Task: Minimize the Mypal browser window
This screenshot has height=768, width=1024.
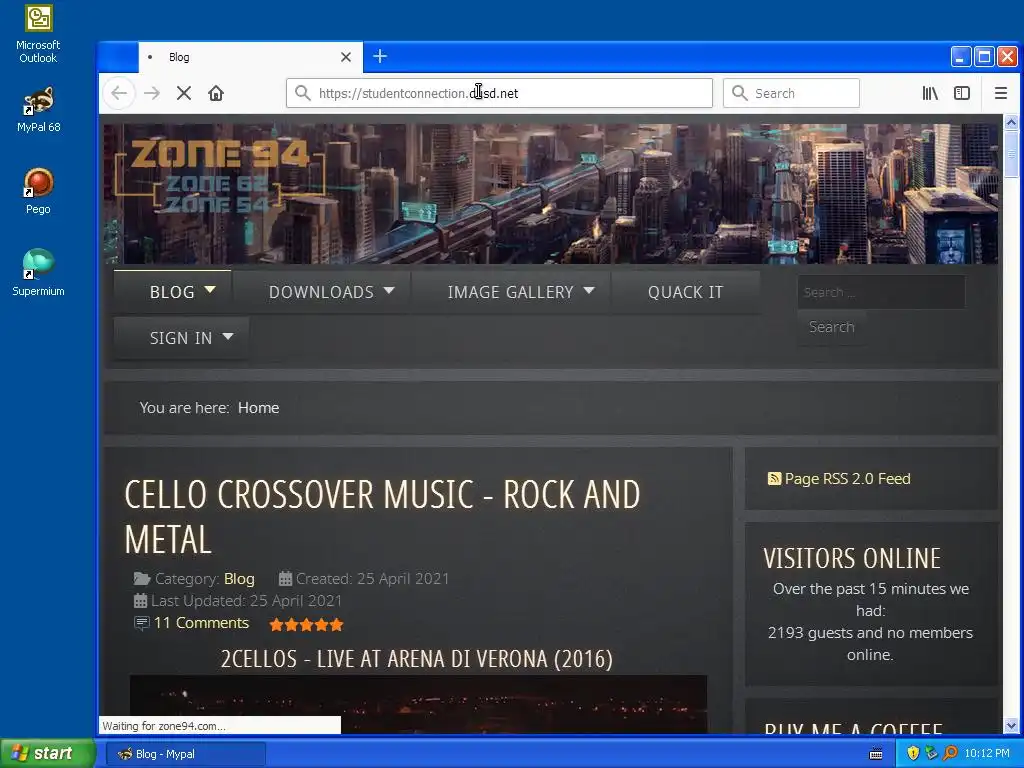Action: pyautogui.click(x=960, y=57)
